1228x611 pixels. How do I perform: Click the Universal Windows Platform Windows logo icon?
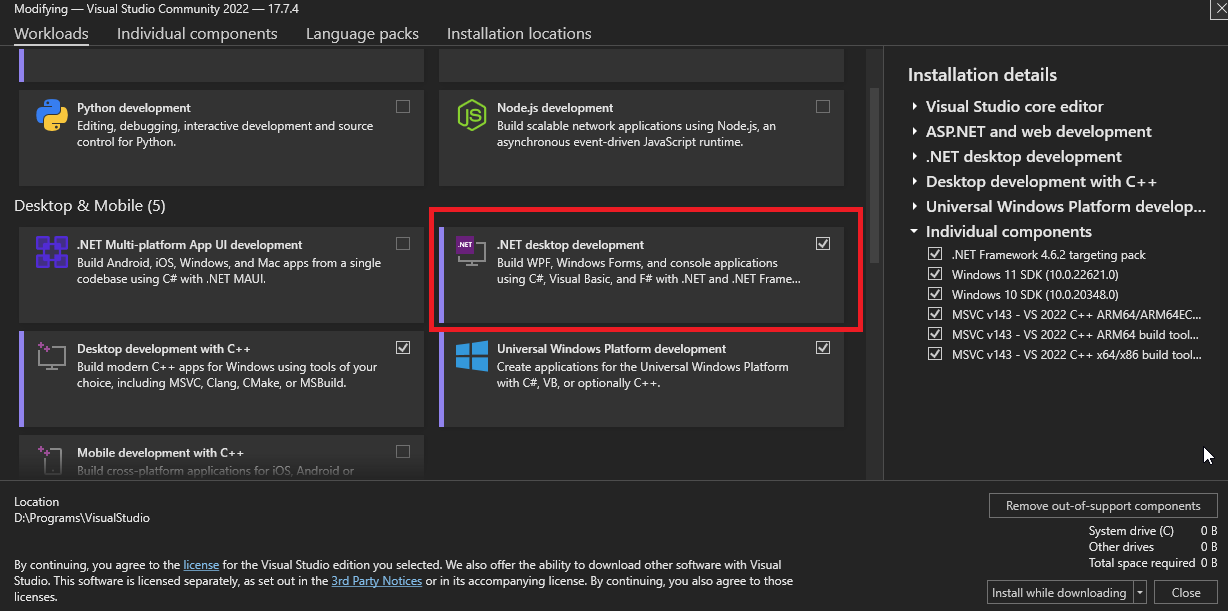pos(471,356)
